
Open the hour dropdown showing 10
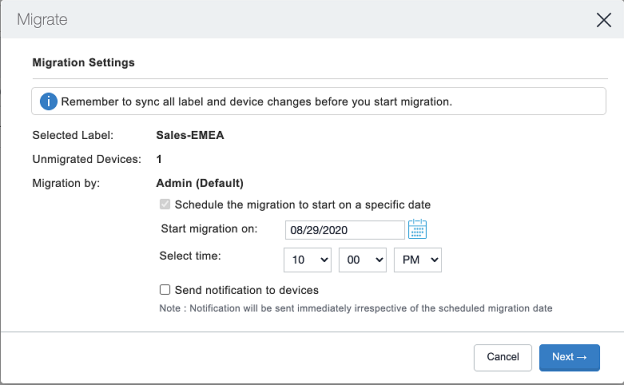308,260
